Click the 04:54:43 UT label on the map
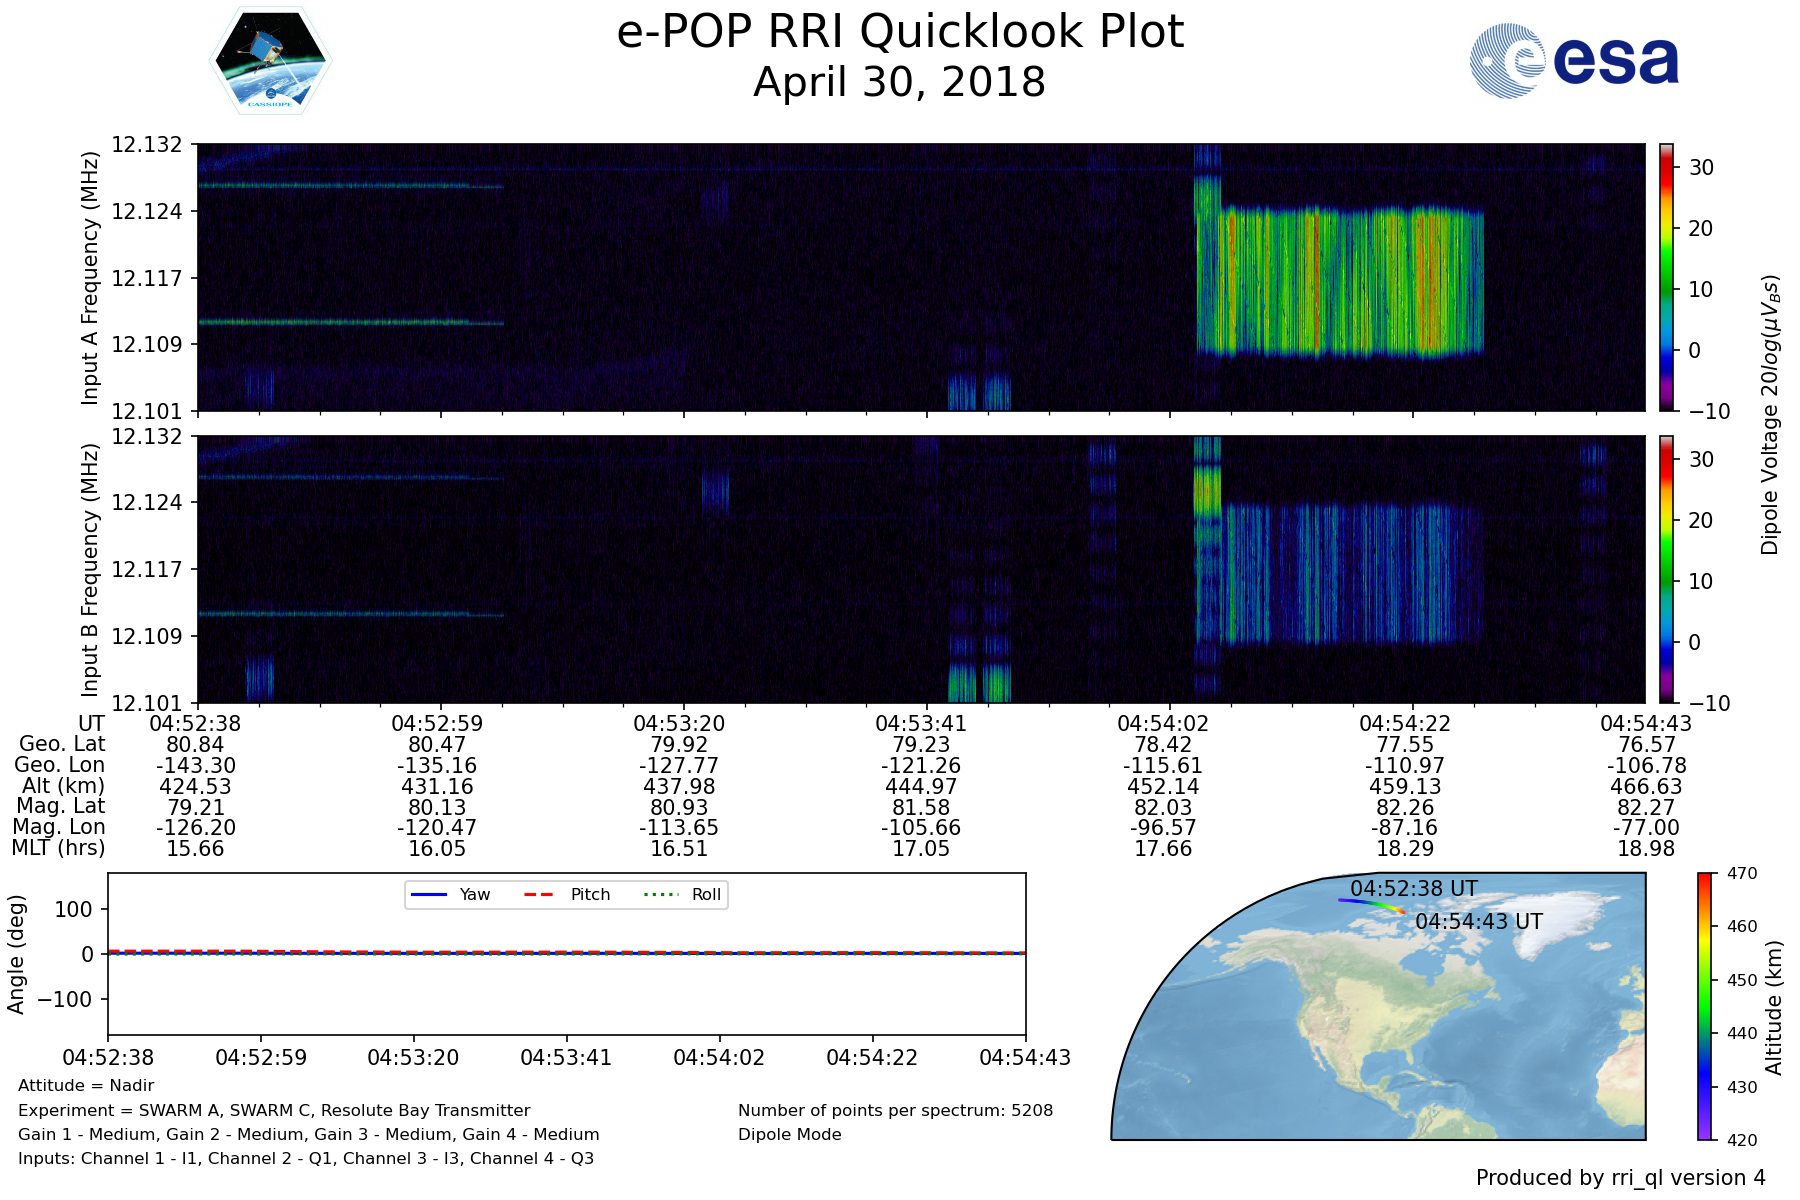 coord(1478,921)
